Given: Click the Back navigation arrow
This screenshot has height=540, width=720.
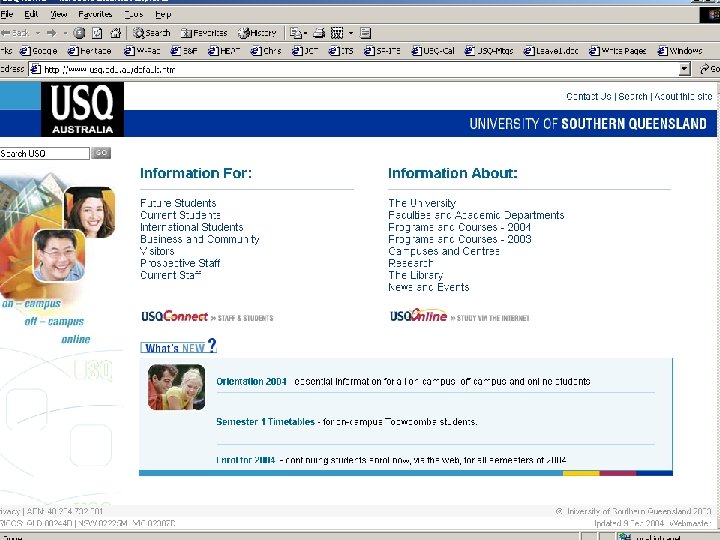Looking at the screenshot, I should pos(16,33).
